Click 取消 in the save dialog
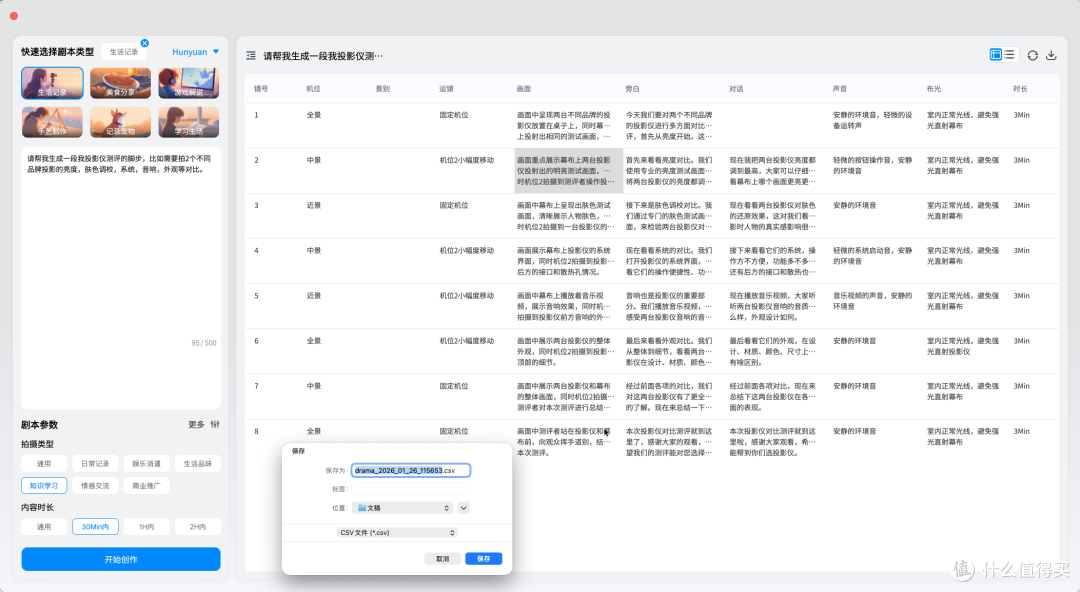Screen dimensions: 1080x592 tap(442, 559)
